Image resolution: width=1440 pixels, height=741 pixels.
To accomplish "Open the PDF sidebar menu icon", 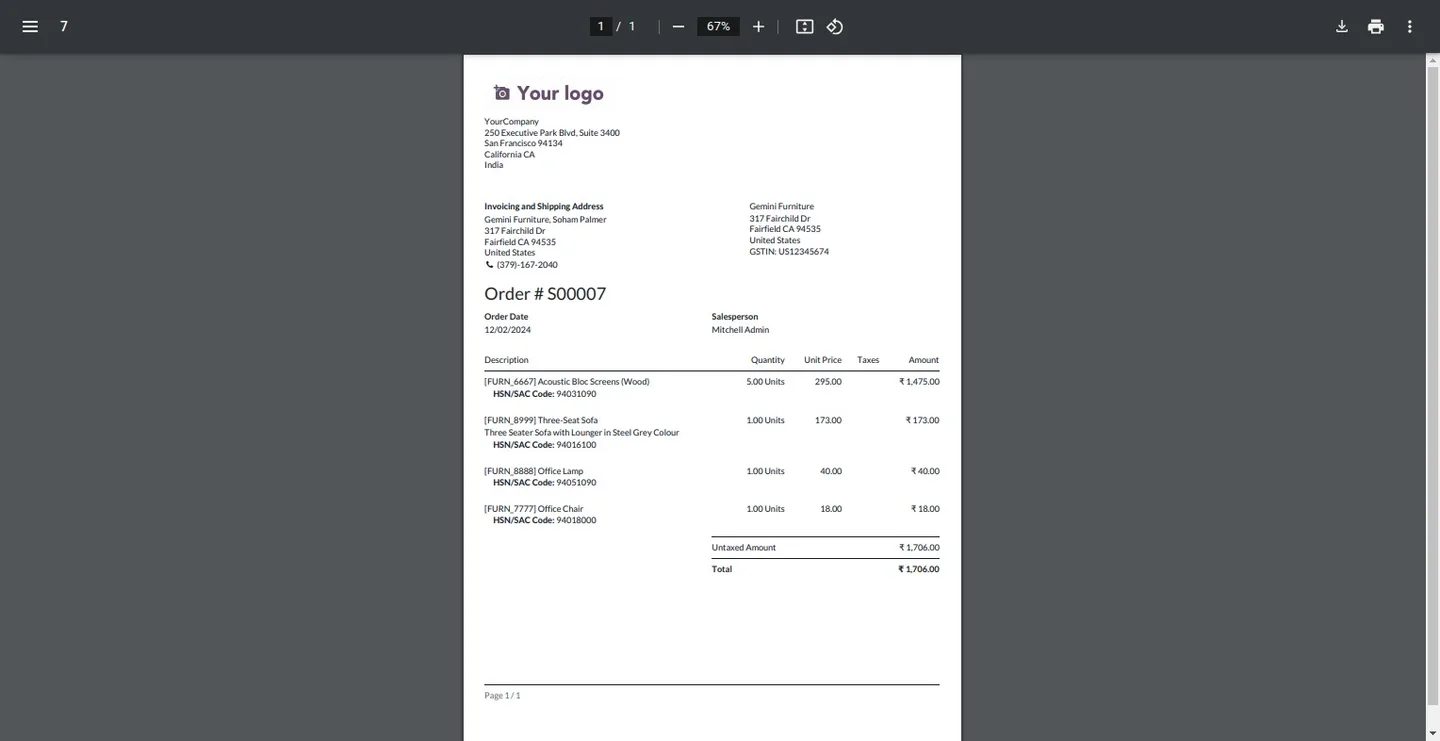I will coord(30,26).
